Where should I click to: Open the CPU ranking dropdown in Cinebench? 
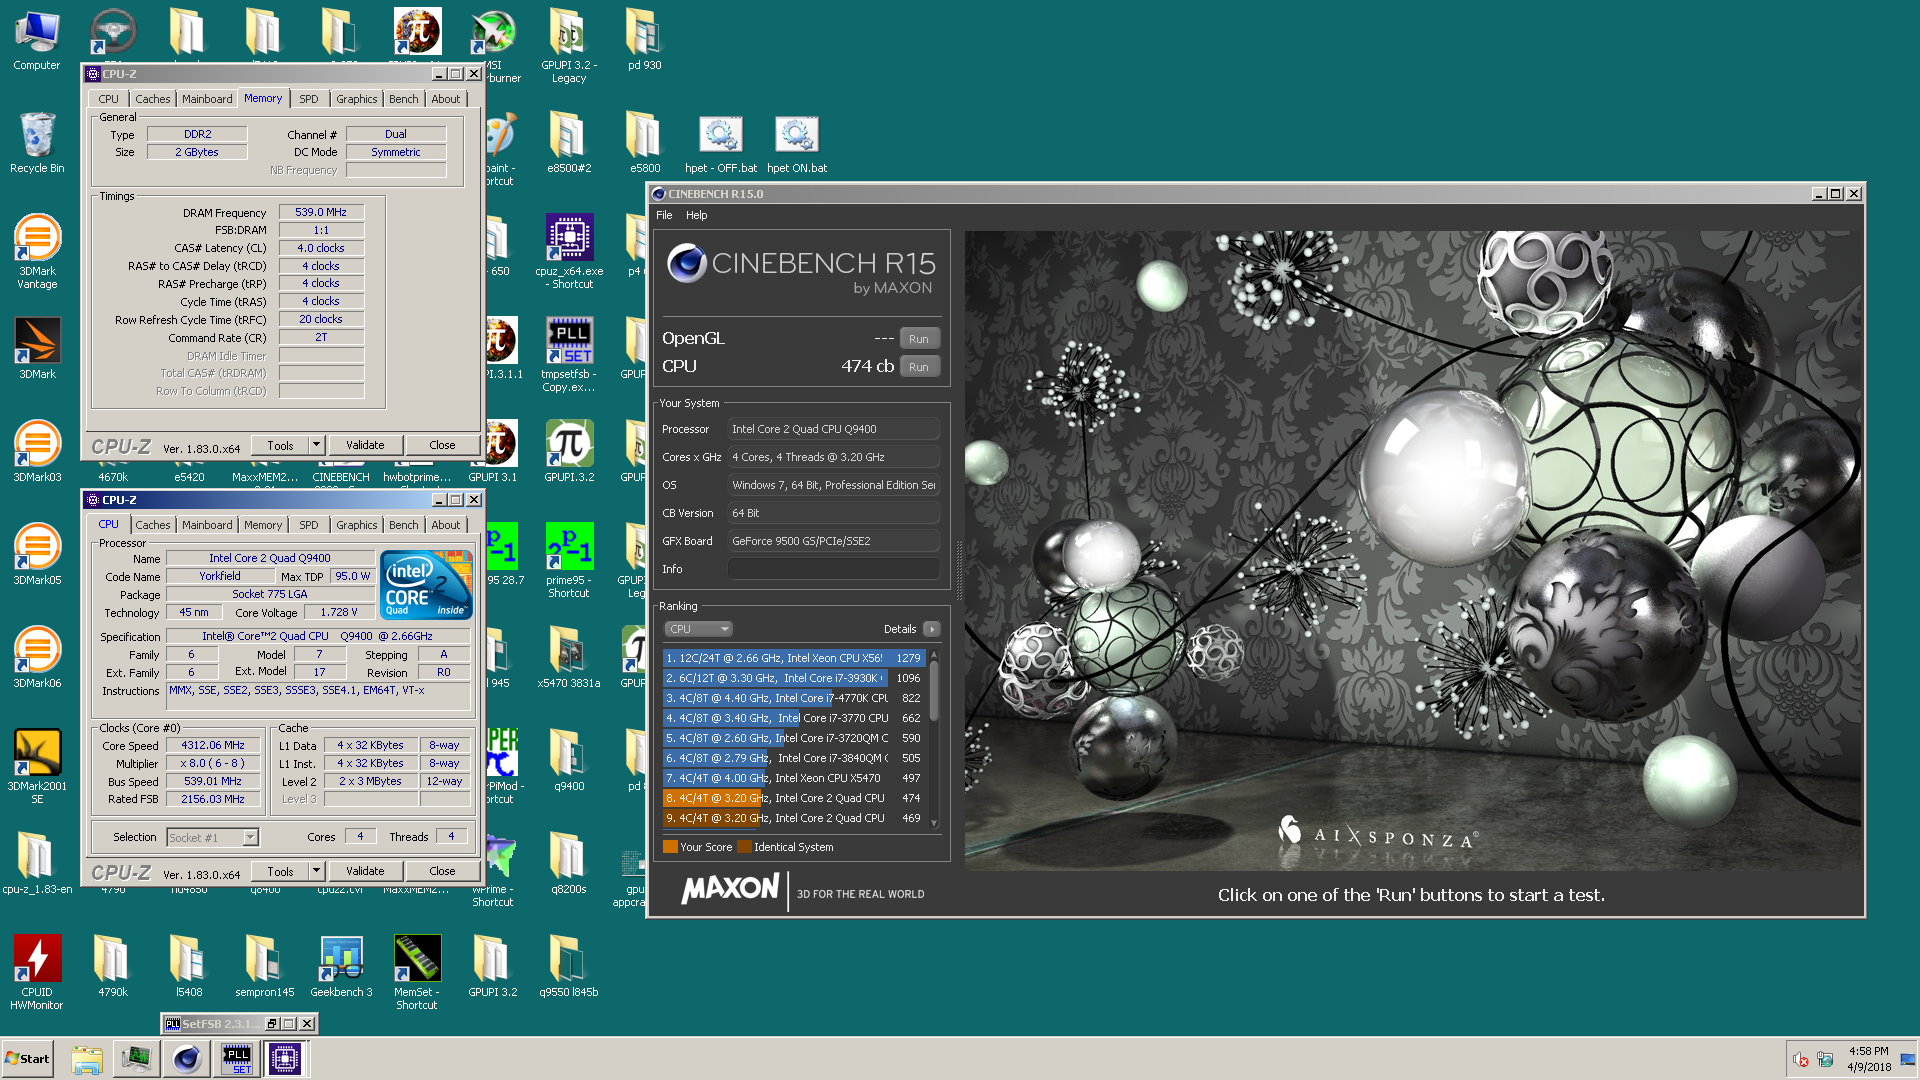(699, 629)
